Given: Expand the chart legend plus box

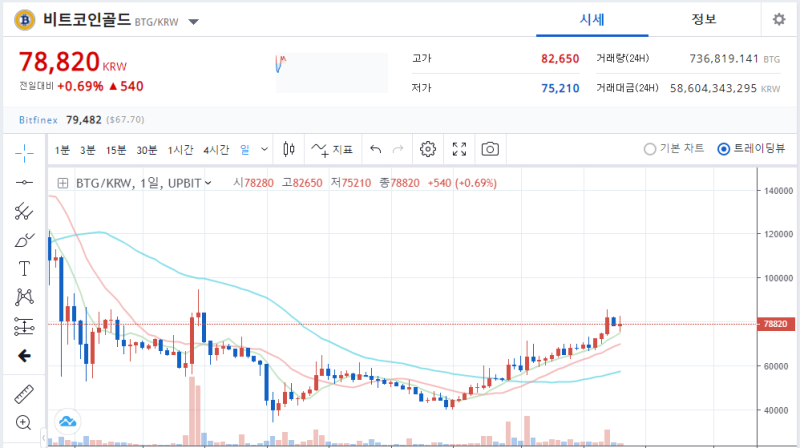Looking at the screenshot, I should pyautogui.click(x=63, y=183).
